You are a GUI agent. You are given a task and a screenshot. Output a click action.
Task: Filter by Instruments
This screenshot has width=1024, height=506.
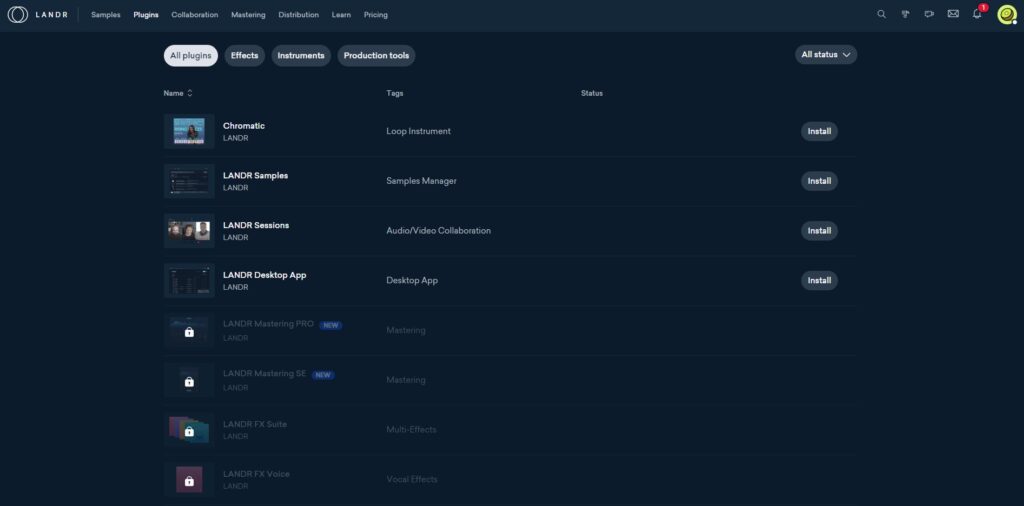coord(301,55)
